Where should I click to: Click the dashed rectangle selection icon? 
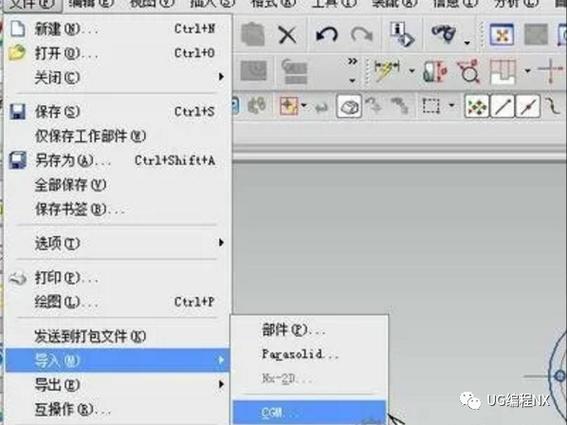(x=431, y=106)
